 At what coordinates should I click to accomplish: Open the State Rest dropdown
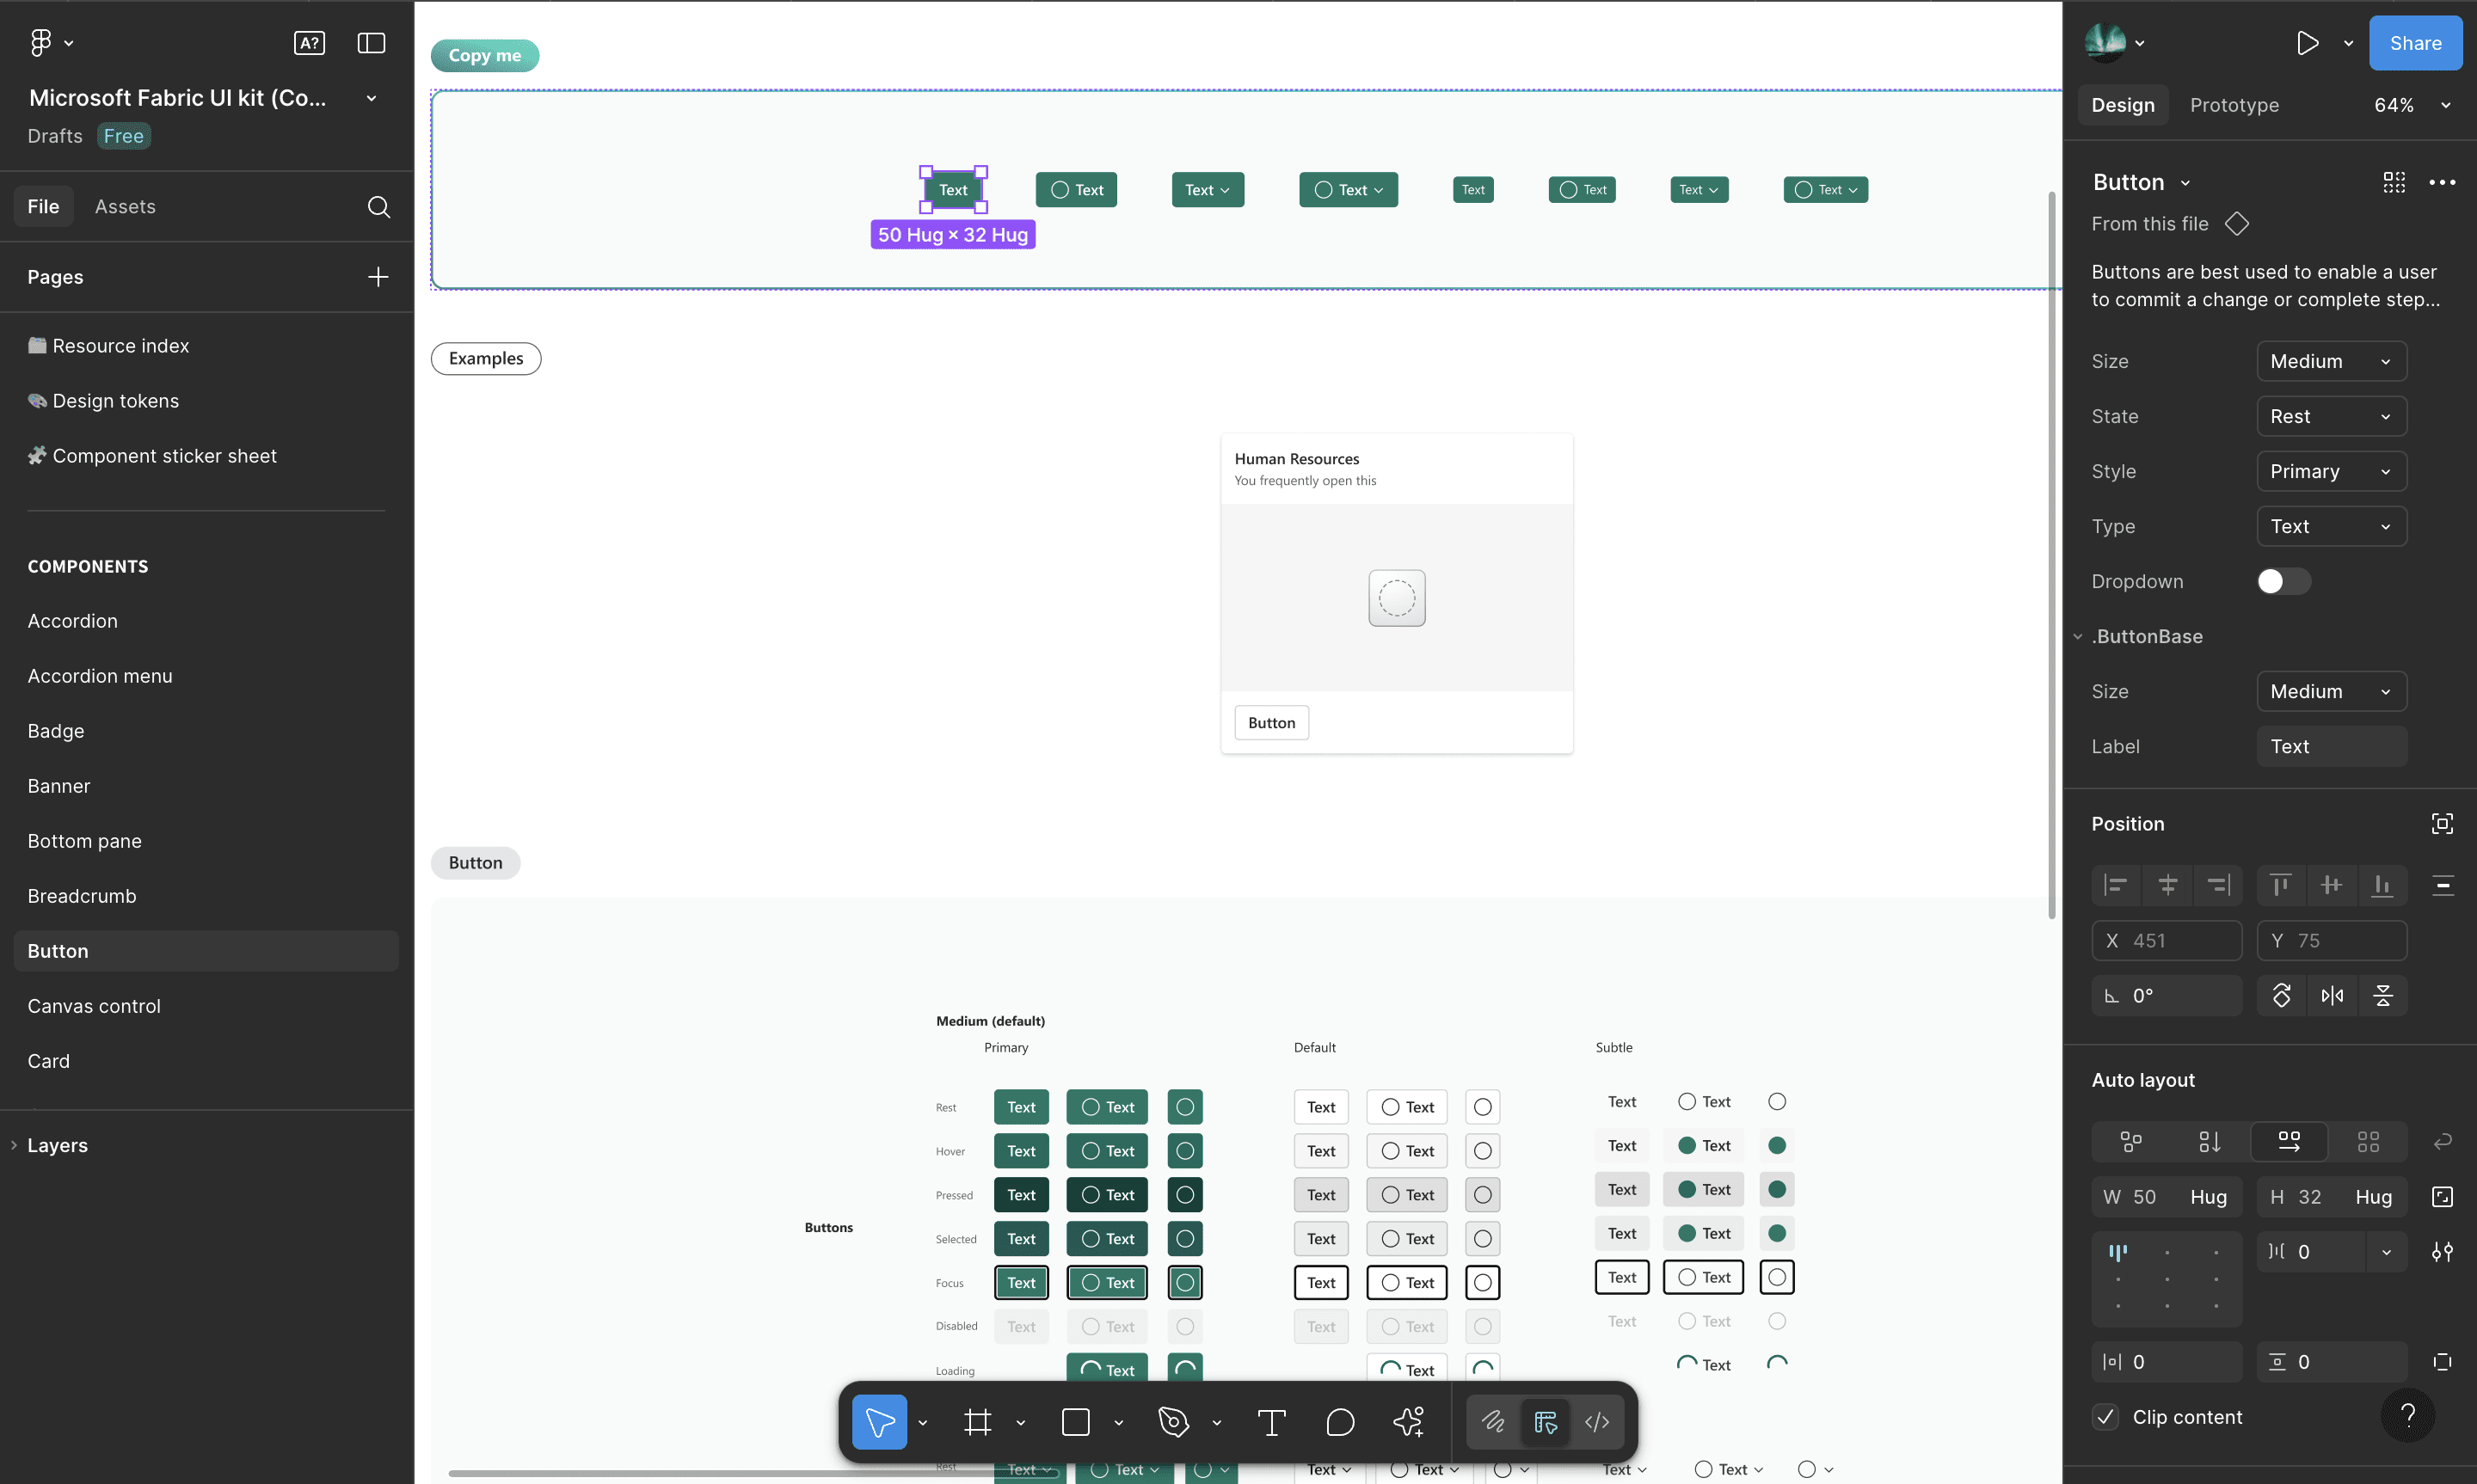click(2330, 416)
